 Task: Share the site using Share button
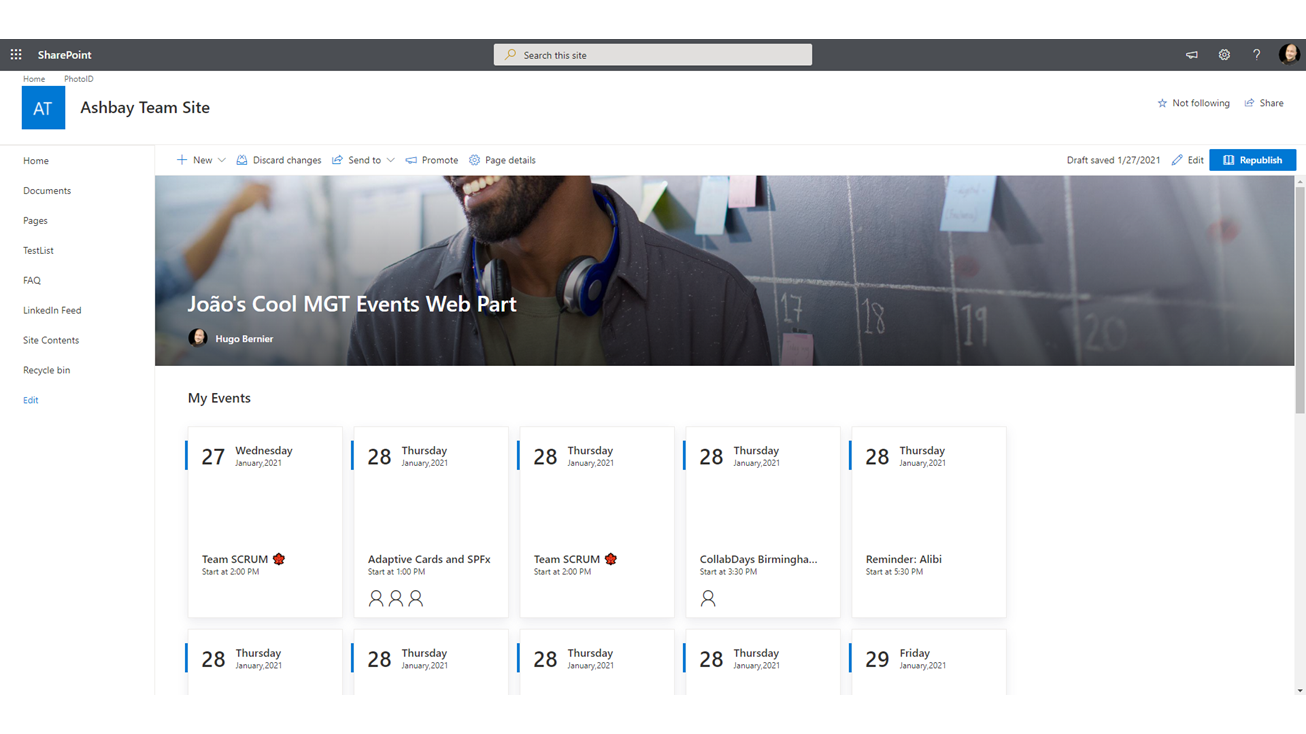[1264, 103]
